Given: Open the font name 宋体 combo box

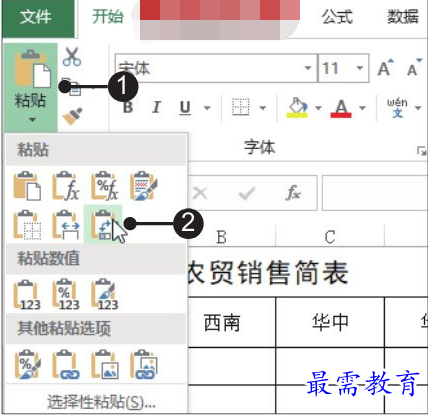Looking at the screenshot, I should pyautogui.click(x=216, y=68).
